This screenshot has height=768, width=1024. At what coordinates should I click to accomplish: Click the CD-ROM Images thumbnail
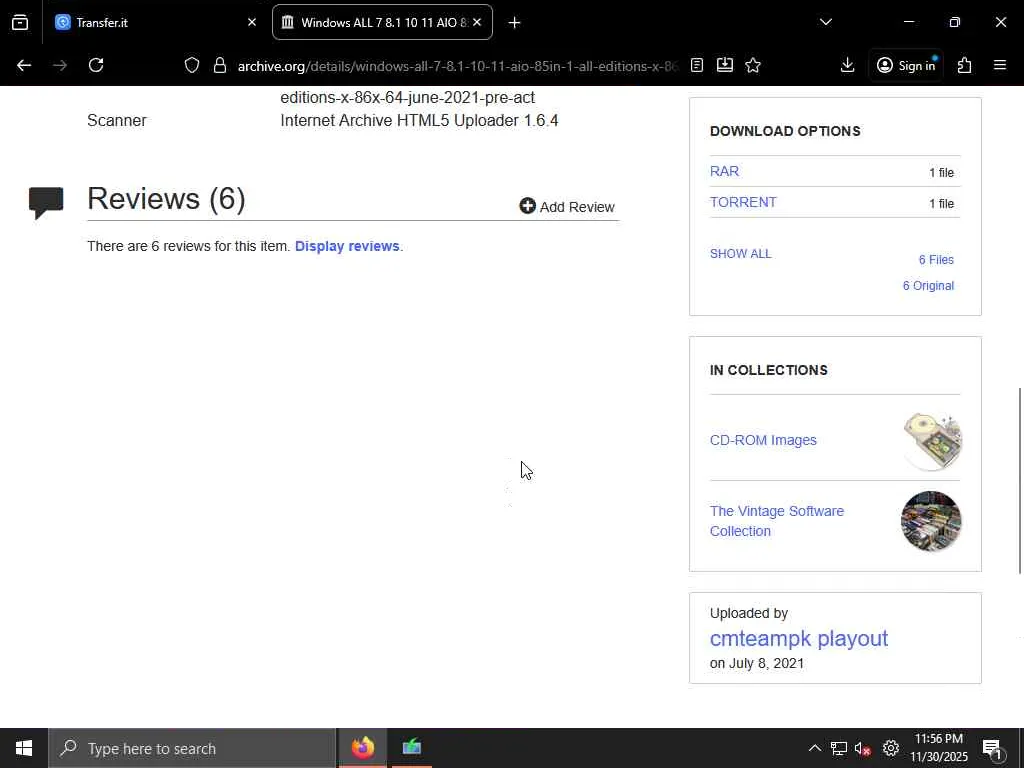pyautogui.click(x=931, y=441)
